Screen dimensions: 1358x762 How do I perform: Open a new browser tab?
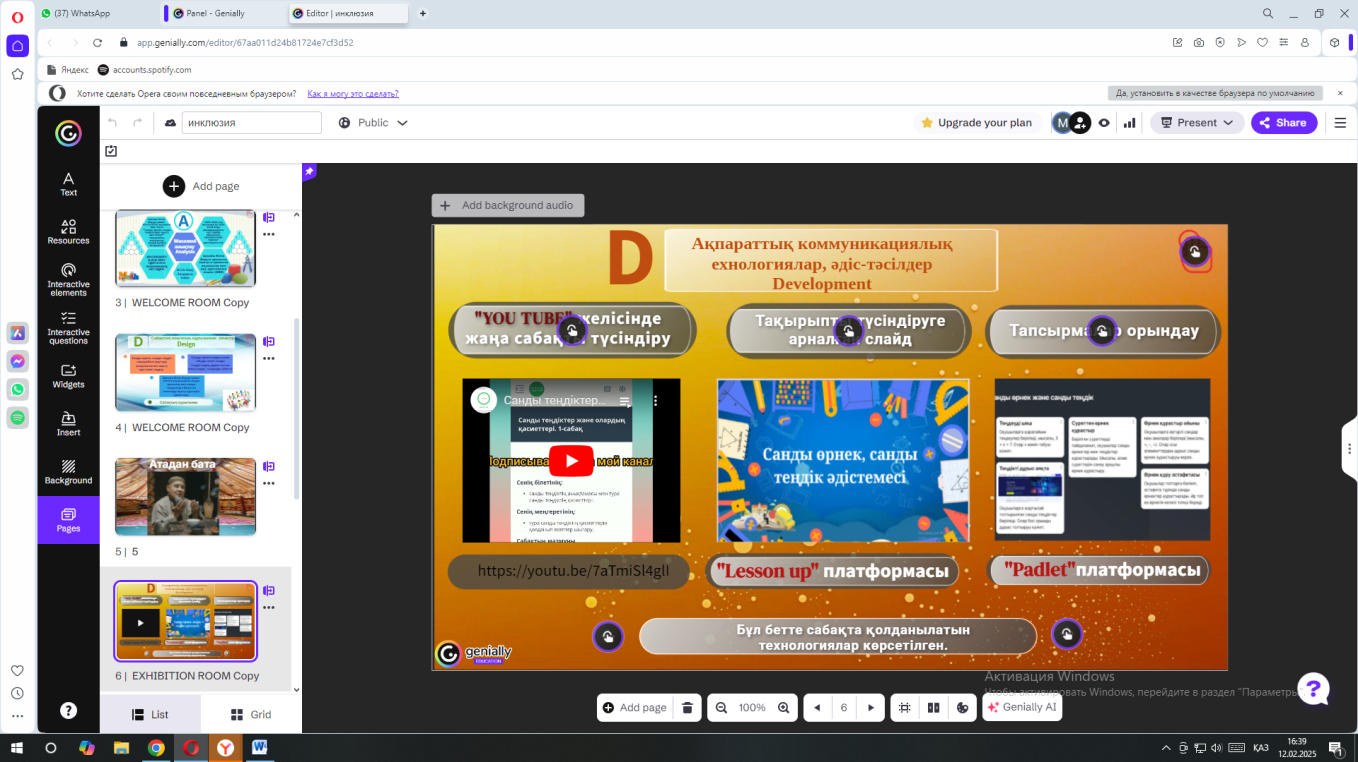tap(423, 13)
